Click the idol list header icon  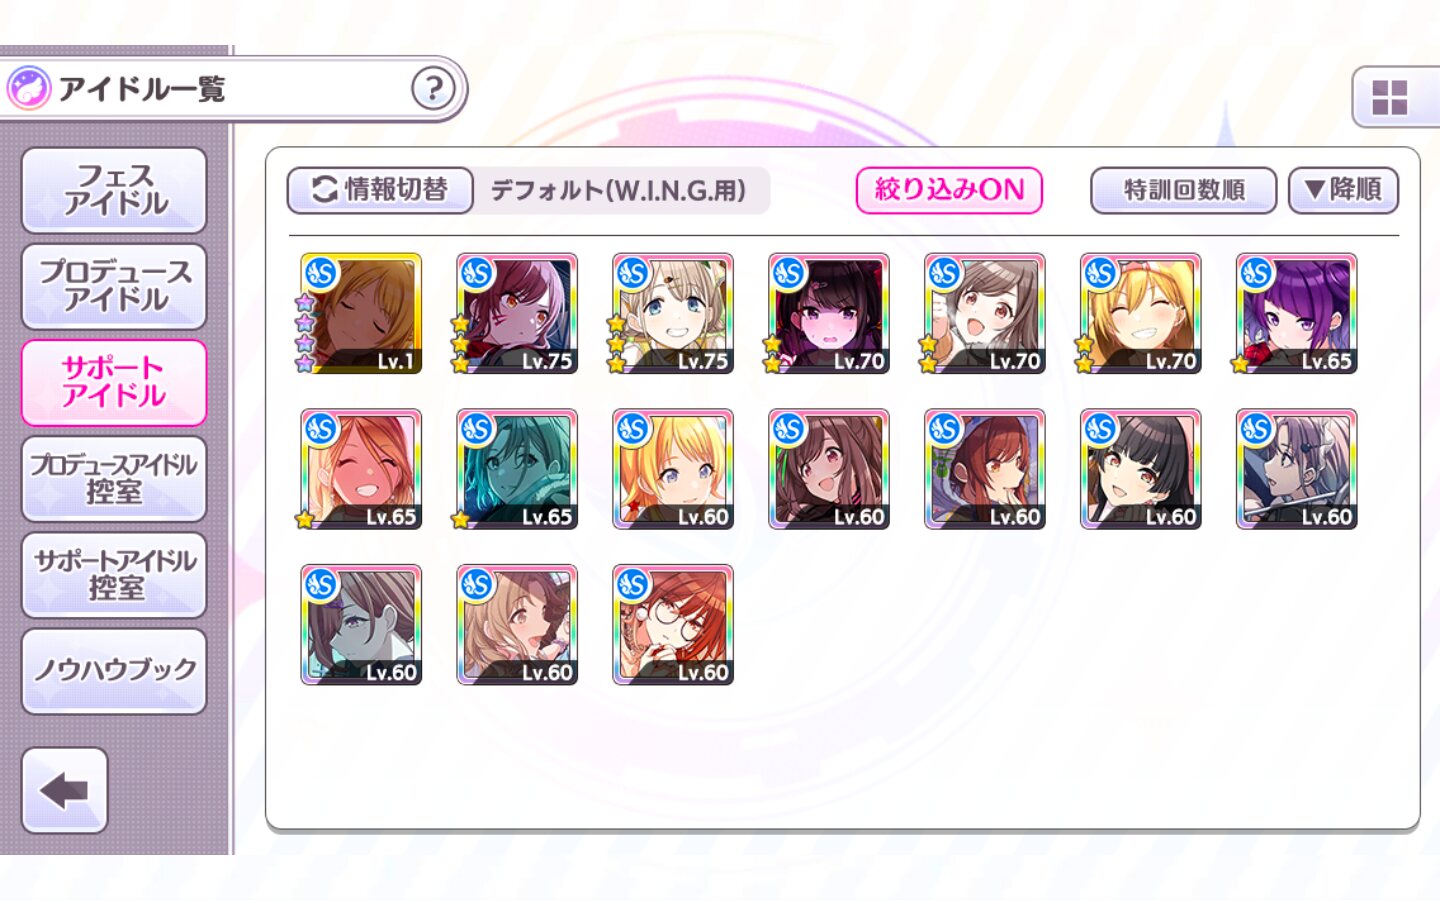coord(28,89)
